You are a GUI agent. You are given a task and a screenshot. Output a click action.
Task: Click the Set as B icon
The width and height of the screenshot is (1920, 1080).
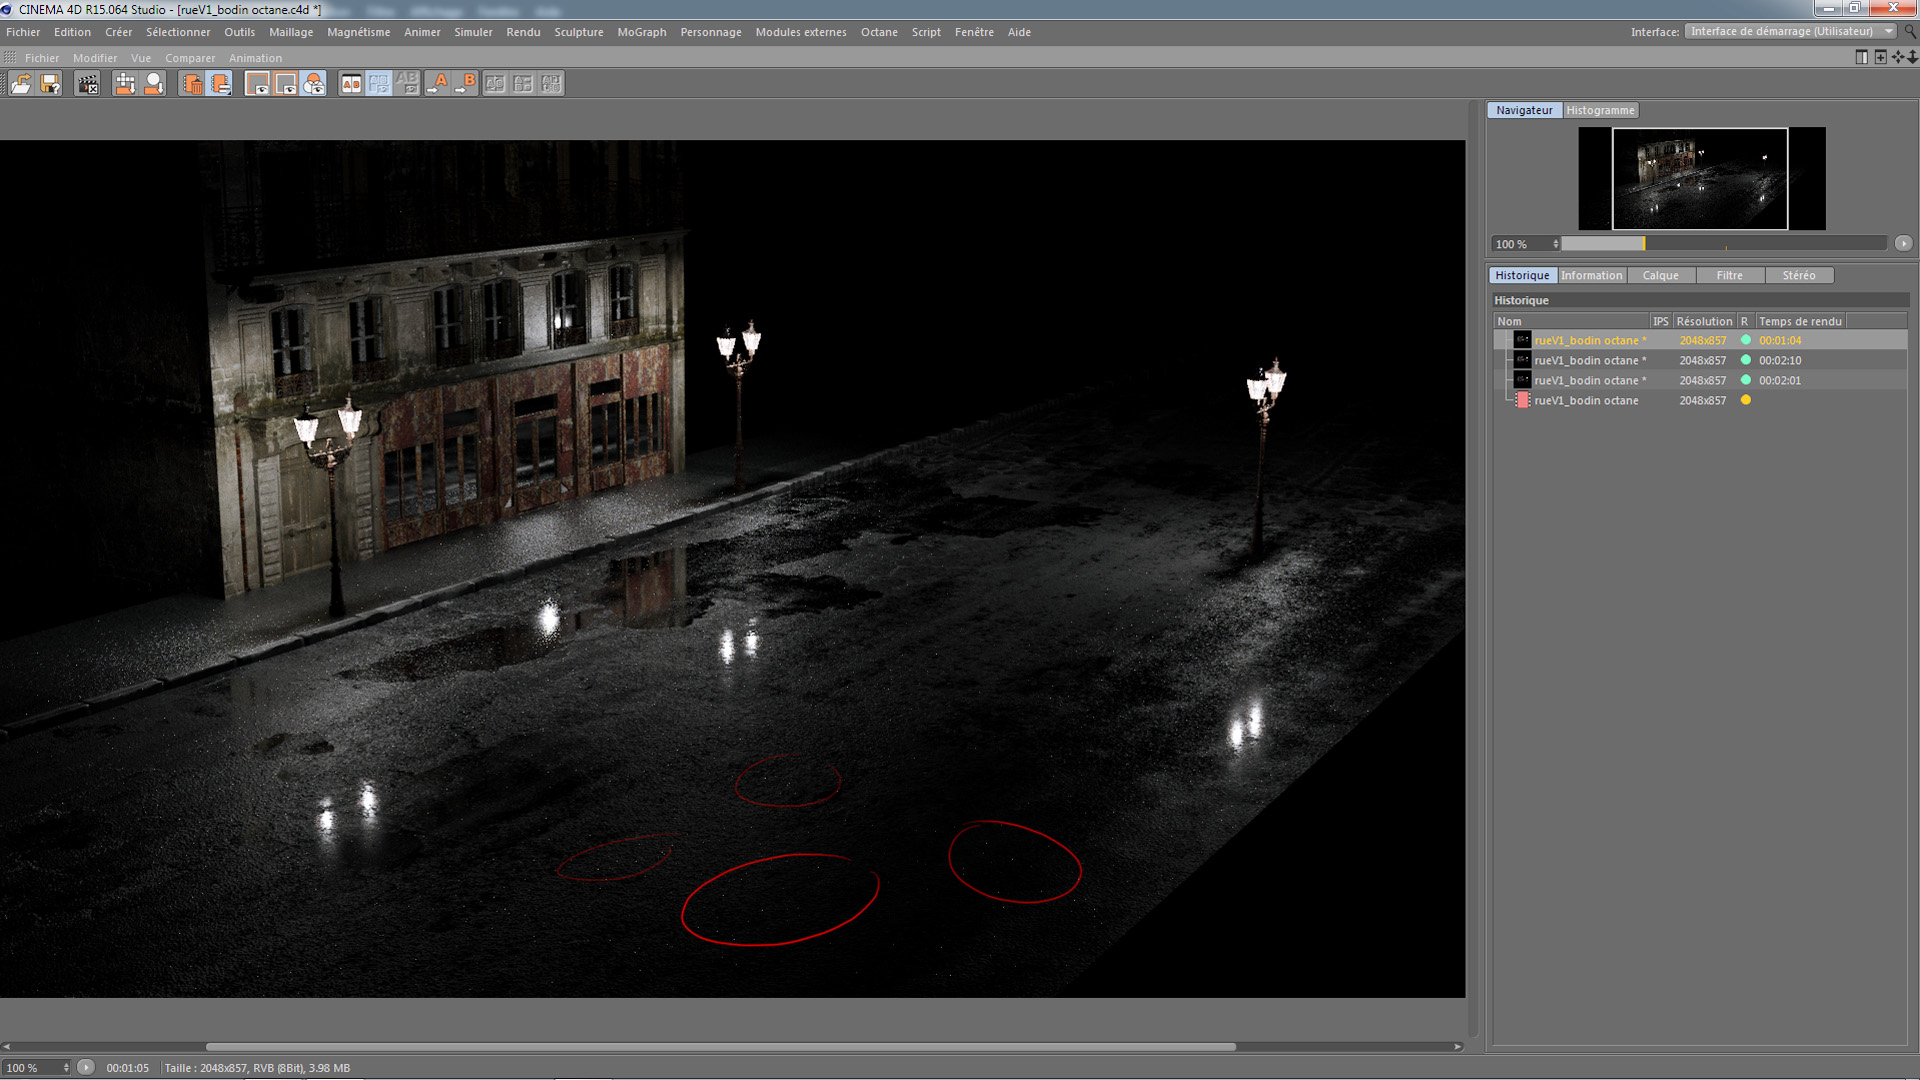tap(466, 84)
